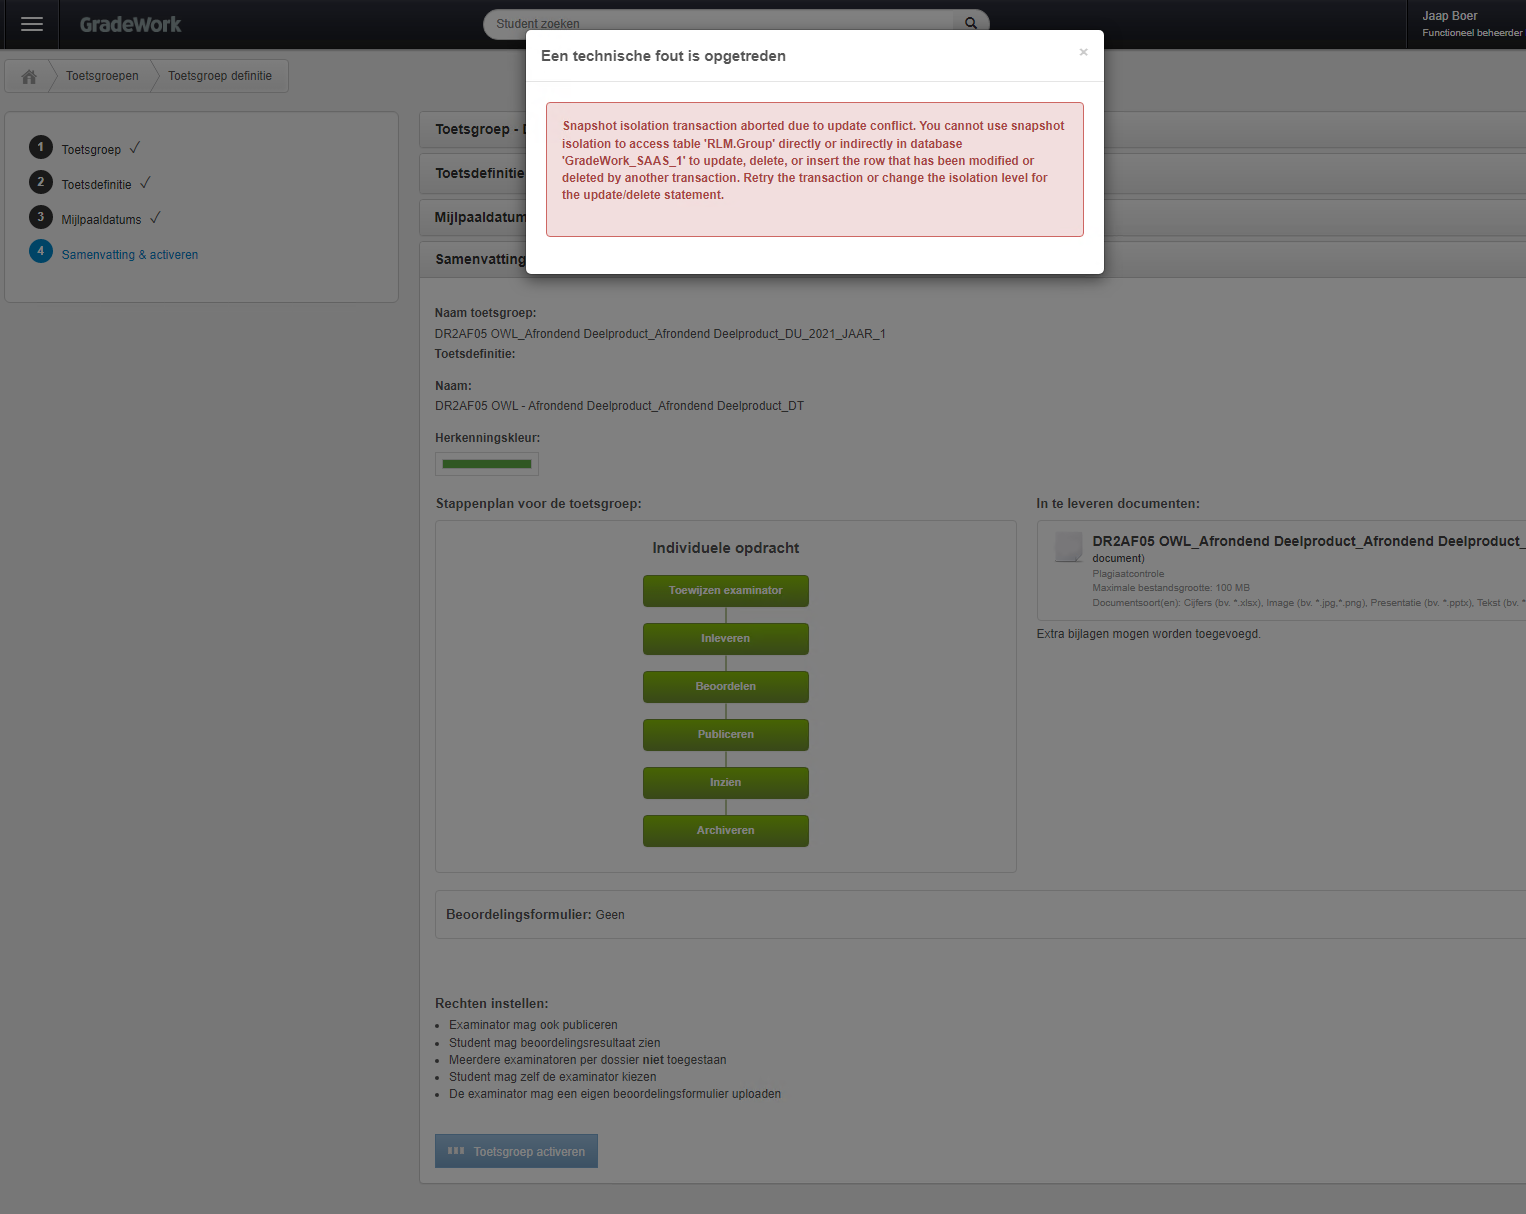Image resolution: width=1526 pixels, height=1214 pixels.
Task: Click the Beoordelen step box
Action: [726, 687]
